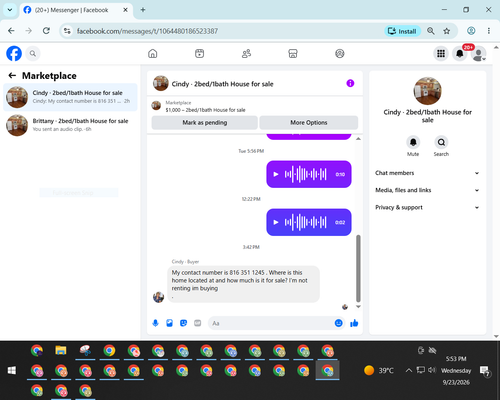Close the Messenger | Facebook tab
The image size is (500, 400).
(x=125, y=10)
